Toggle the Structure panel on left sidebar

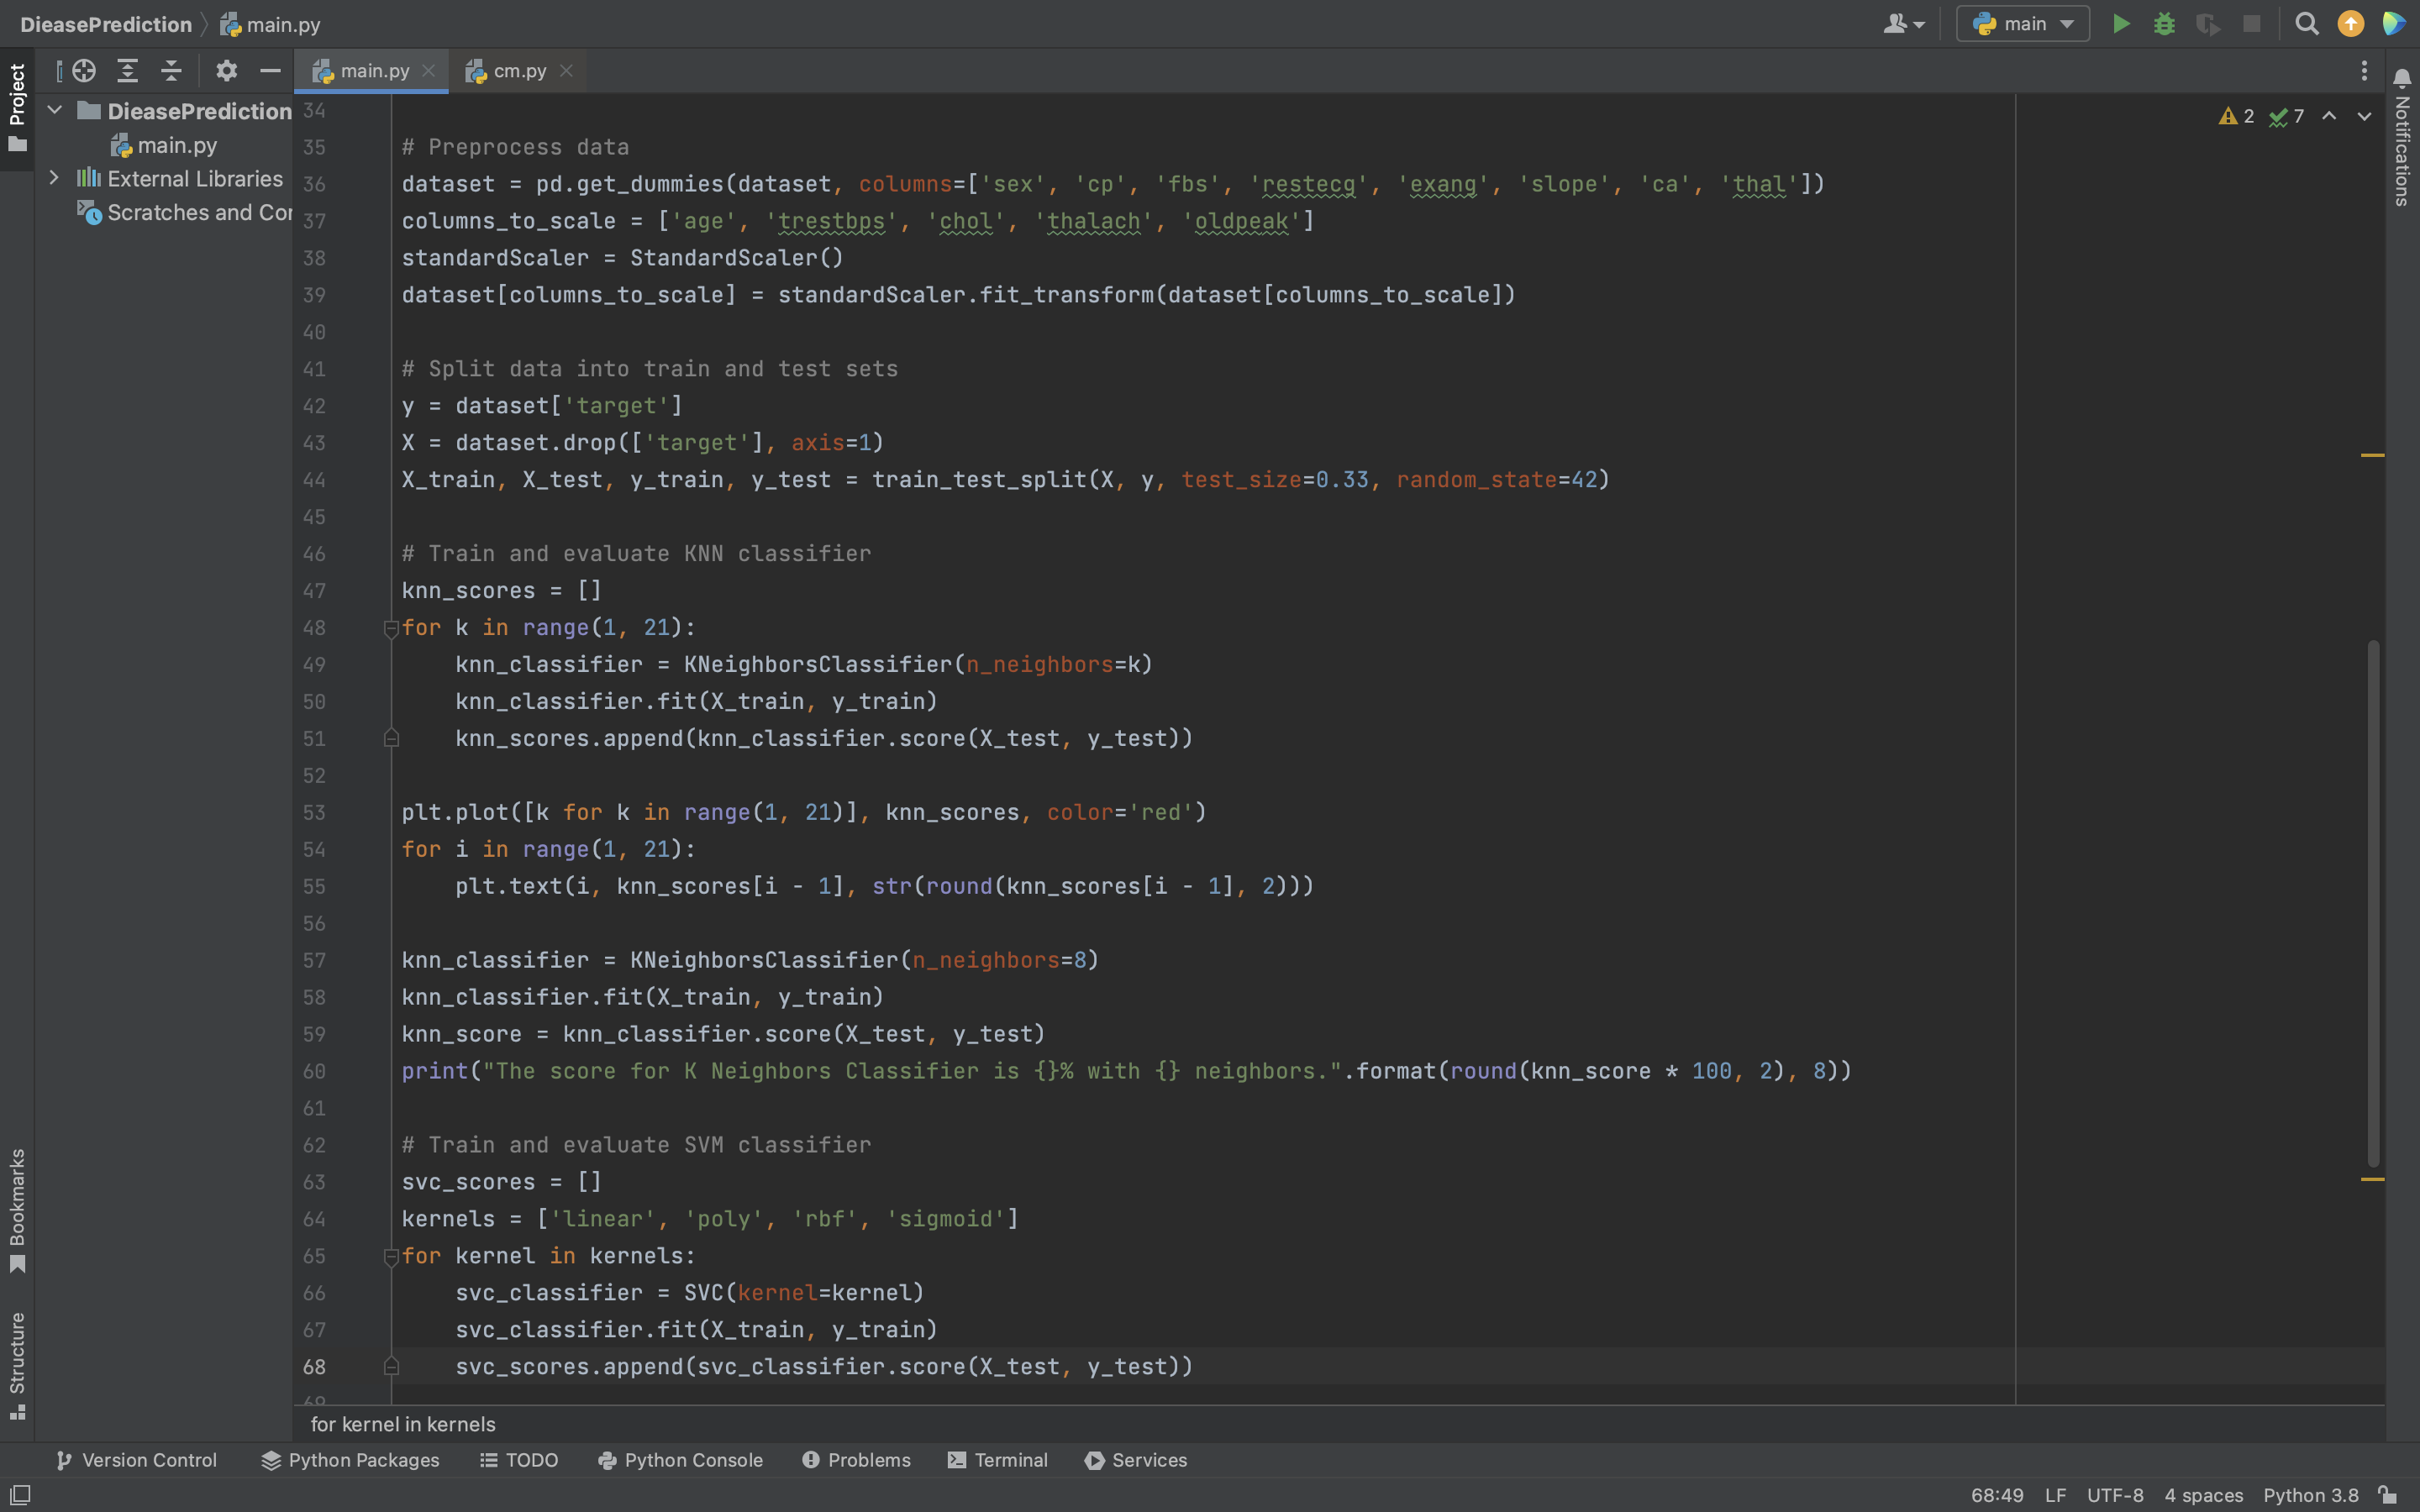click(18, 1359)
